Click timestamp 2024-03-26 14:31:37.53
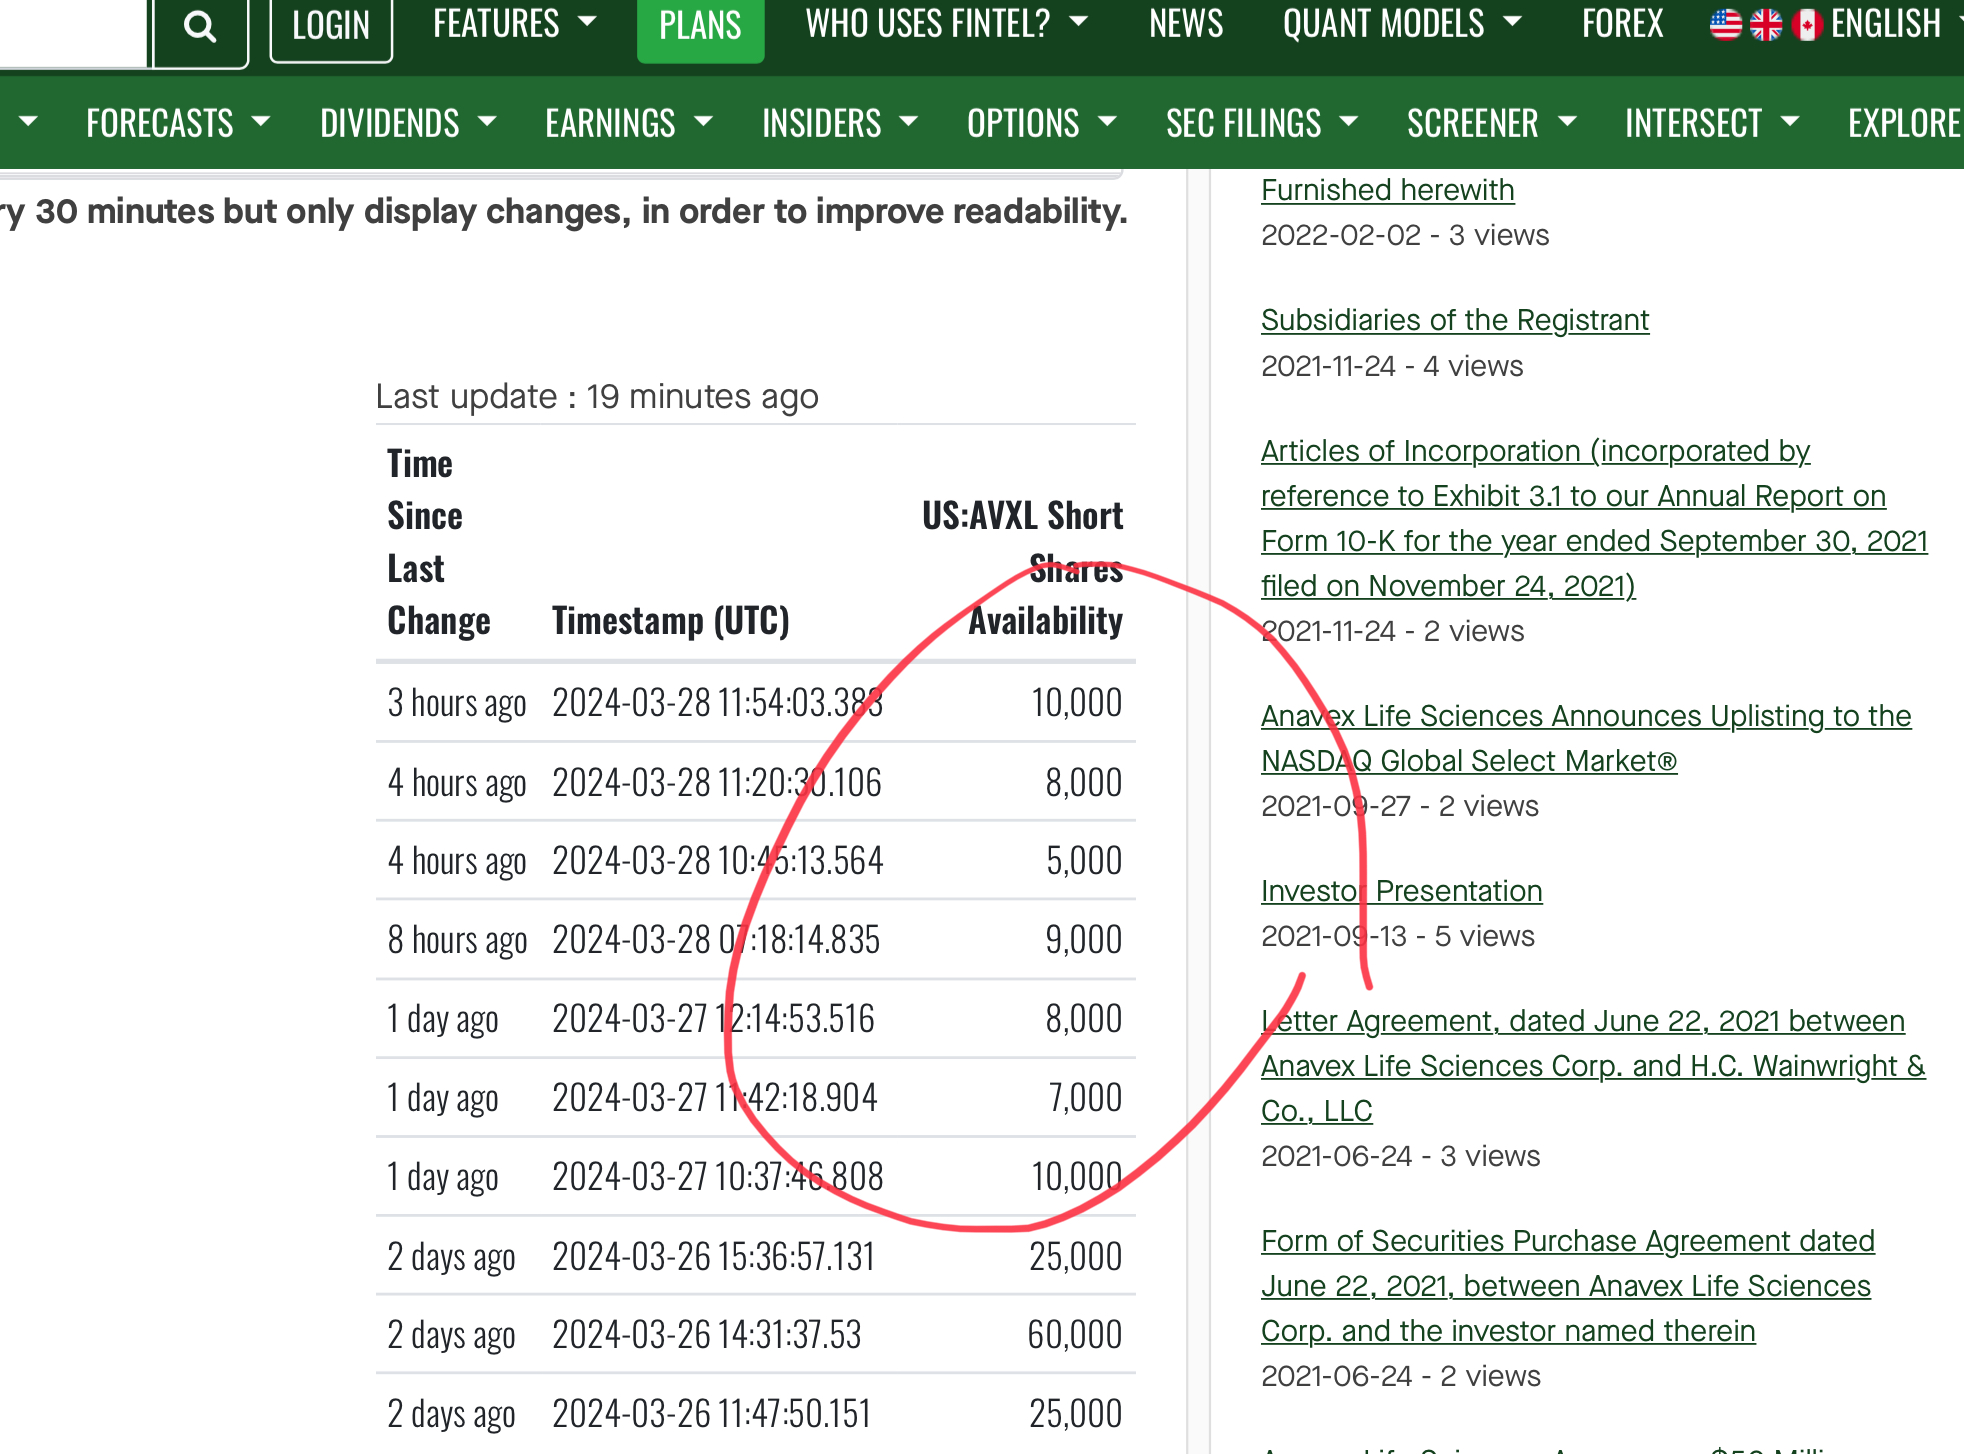 [x=706, y=1334]
